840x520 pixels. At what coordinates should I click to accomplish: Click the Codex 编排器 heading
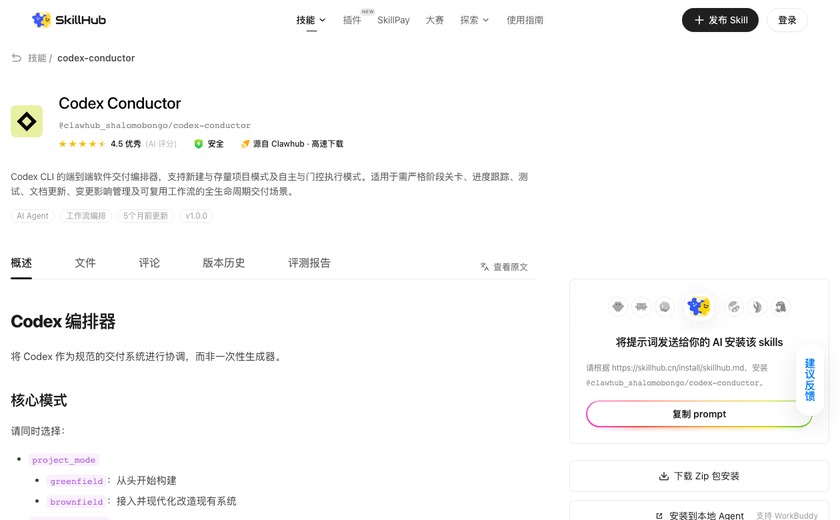63,321
